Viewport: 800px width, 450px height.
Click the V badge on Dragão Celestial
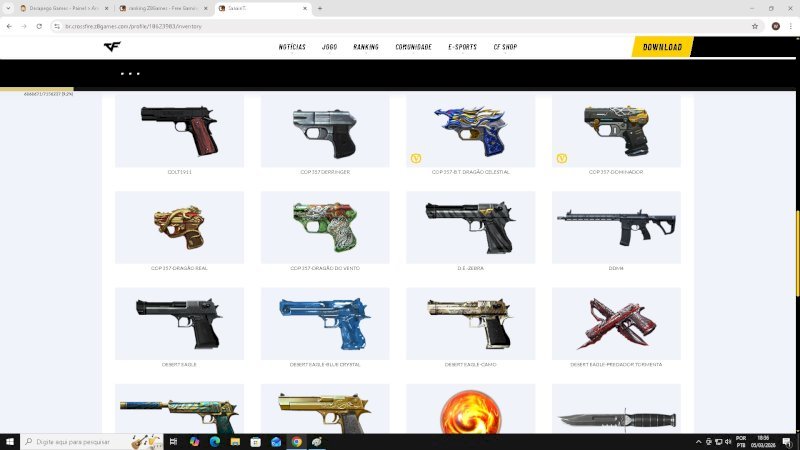coord(416,159)
